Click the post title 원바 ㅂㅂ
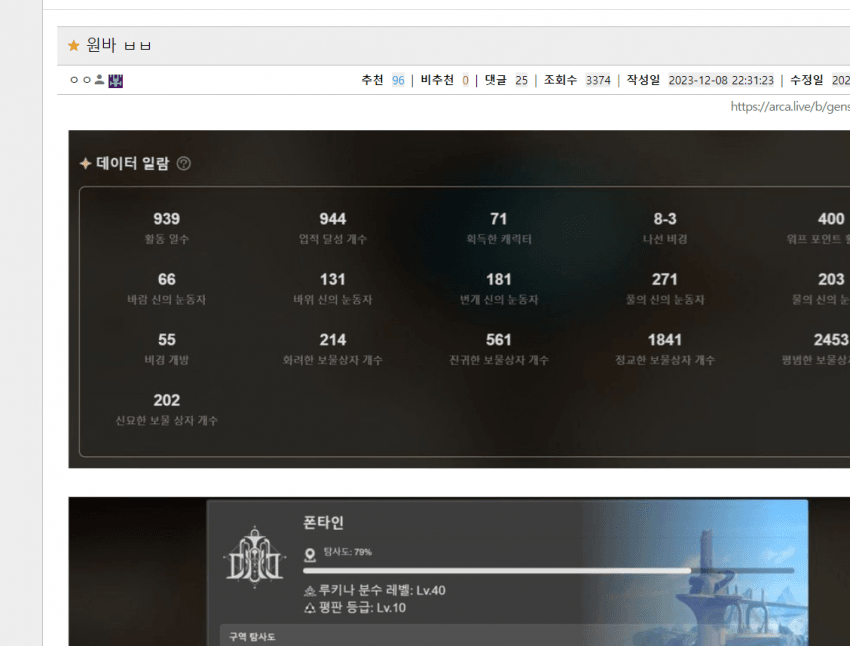Screen dimensions: 850x646 (x=119, y=46)
